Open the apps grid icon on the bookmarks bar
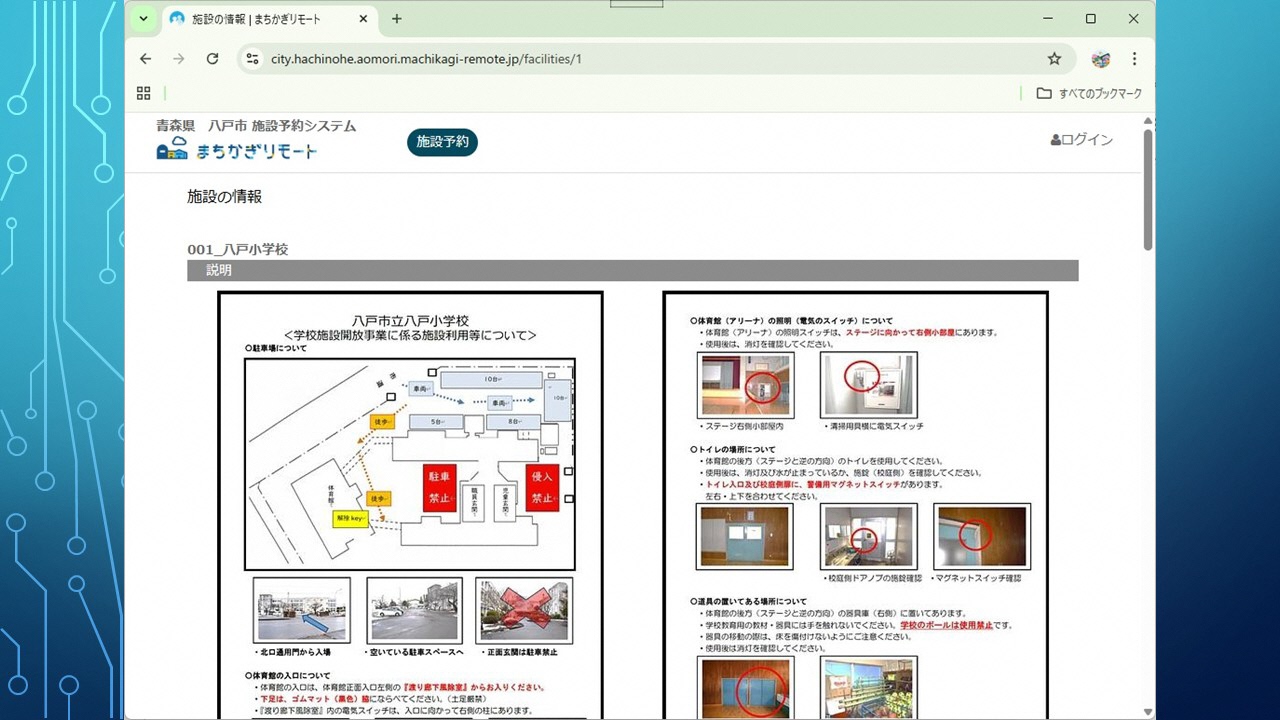This screenshot has height=720, width=1280. point(143,92)
